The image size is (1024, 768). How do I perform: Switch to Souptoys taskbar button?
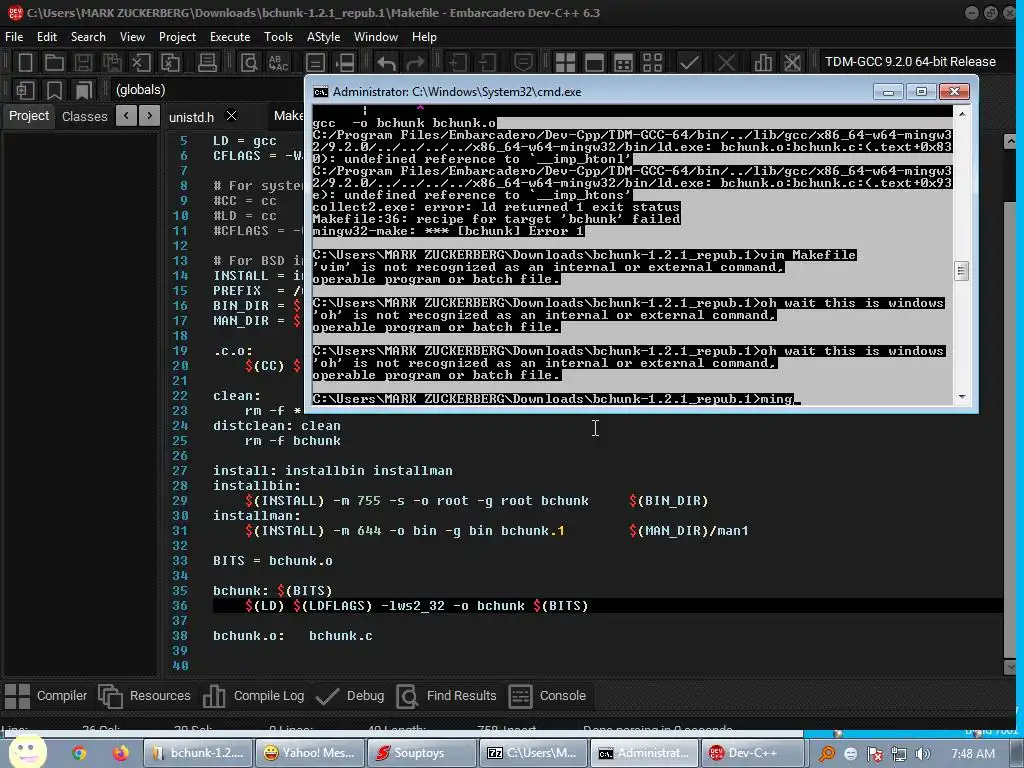pos(421,753)
